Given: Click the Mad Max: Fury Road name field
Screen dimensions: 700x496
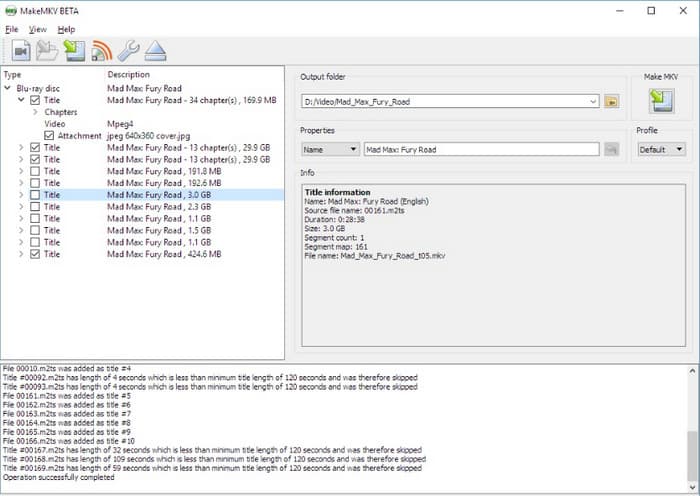Looking at the screenshot, I should (x=481, y=149).
